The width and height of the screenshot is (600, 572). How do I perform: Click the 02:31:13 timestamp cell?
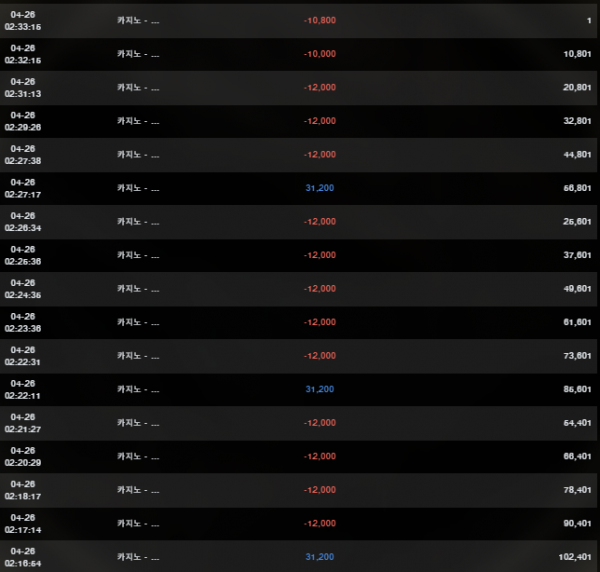tap(22, 87)
